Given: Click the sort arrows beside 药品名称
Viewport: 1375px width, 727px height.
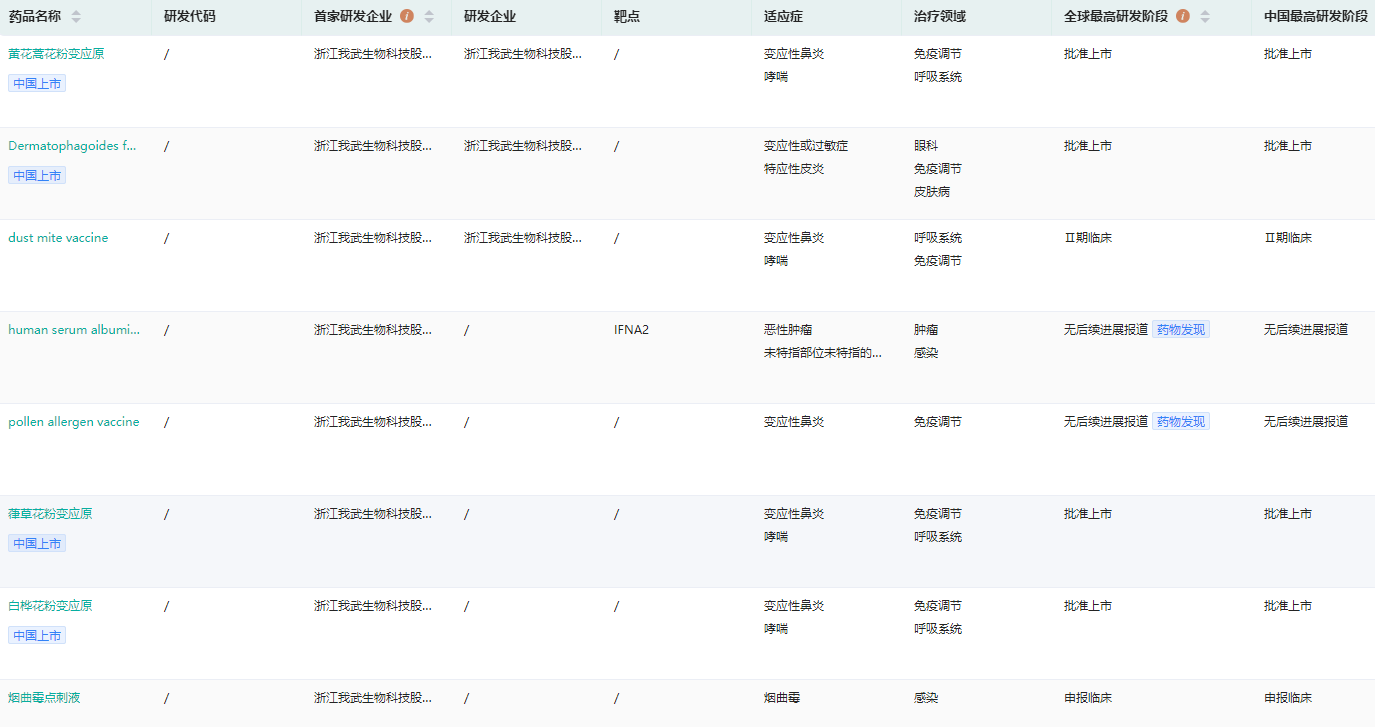Looking at the screenshot, I should [x=77, y=17].
